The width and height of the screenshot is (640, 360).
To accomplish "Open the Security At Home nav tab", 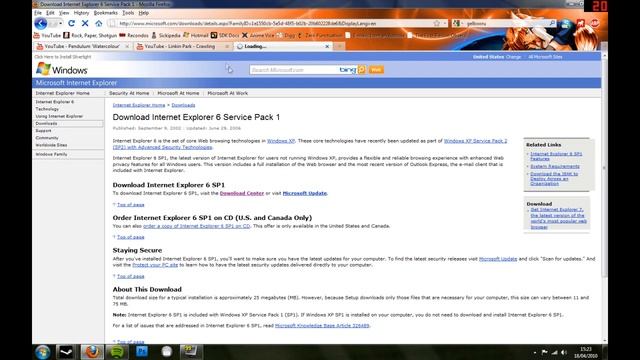I will [129, 93].
